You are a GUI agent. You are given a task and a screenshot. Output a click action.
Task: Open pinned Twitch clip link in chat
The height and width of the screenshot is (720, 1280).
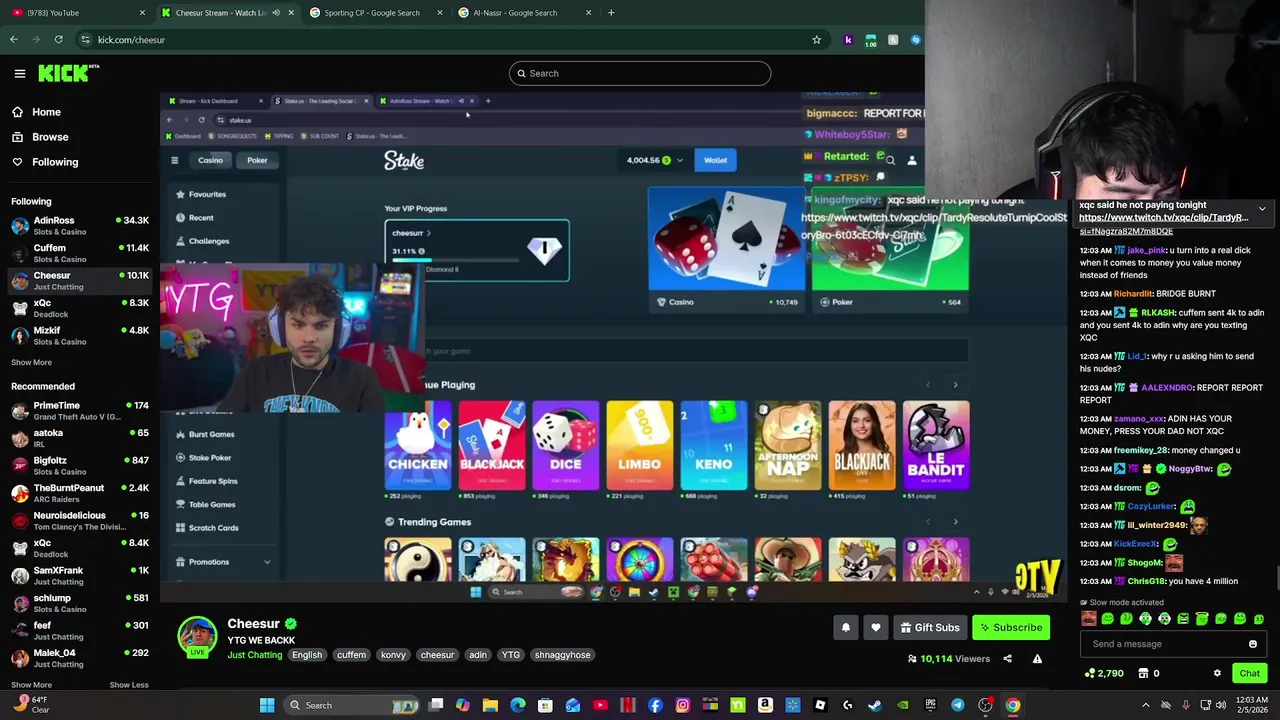[1163, 218]
